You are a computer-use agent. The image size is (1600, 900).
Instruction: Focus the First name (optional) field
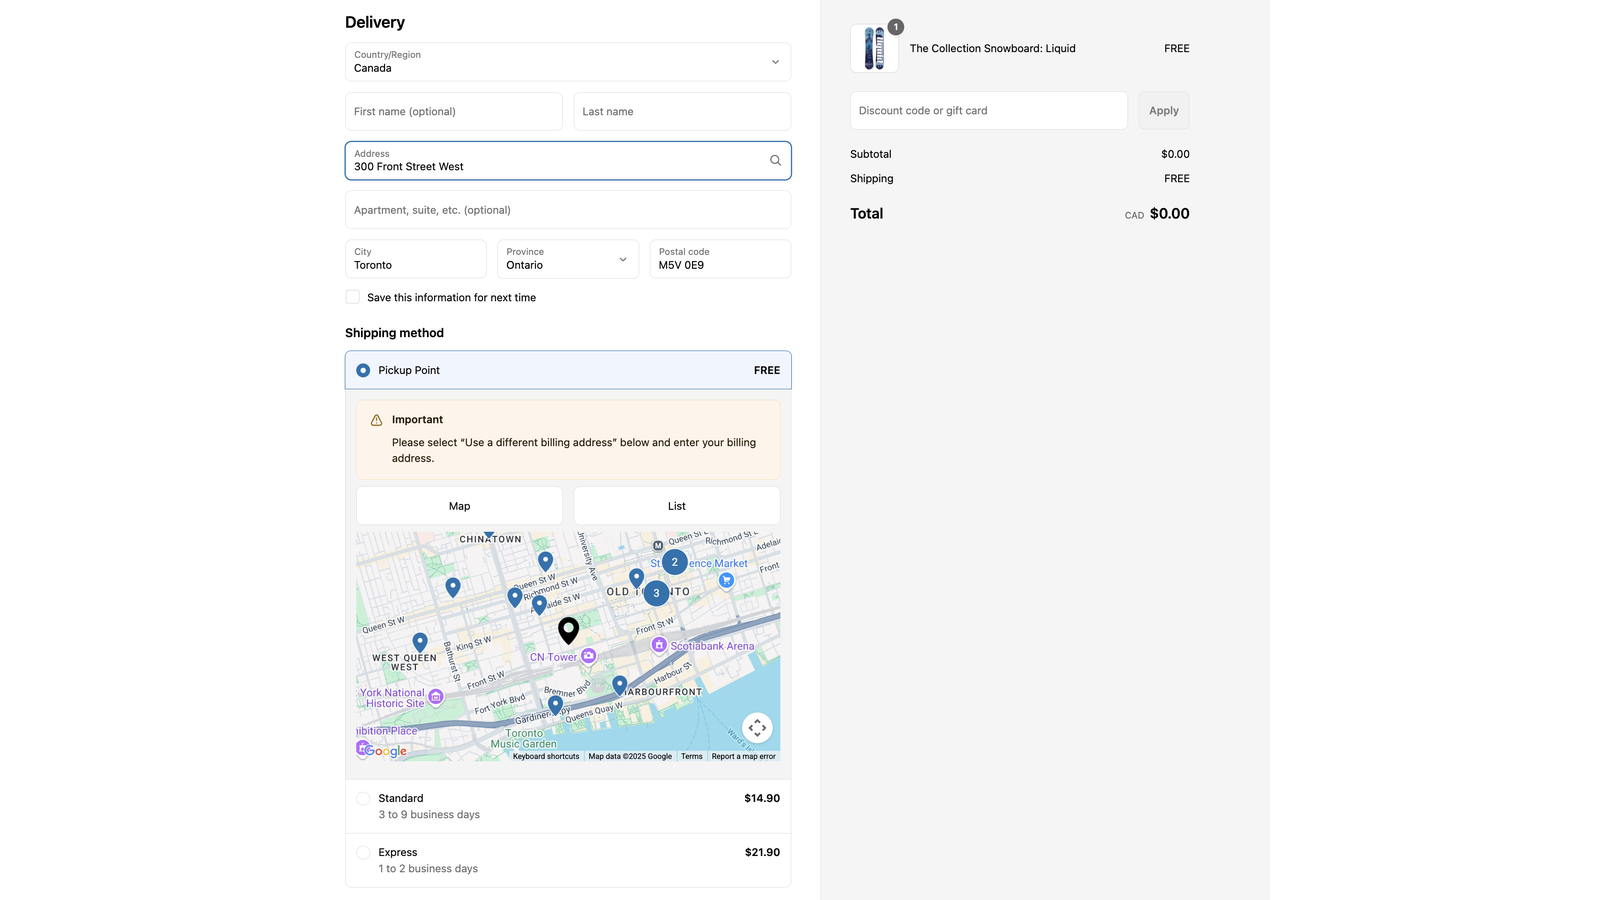454,111
